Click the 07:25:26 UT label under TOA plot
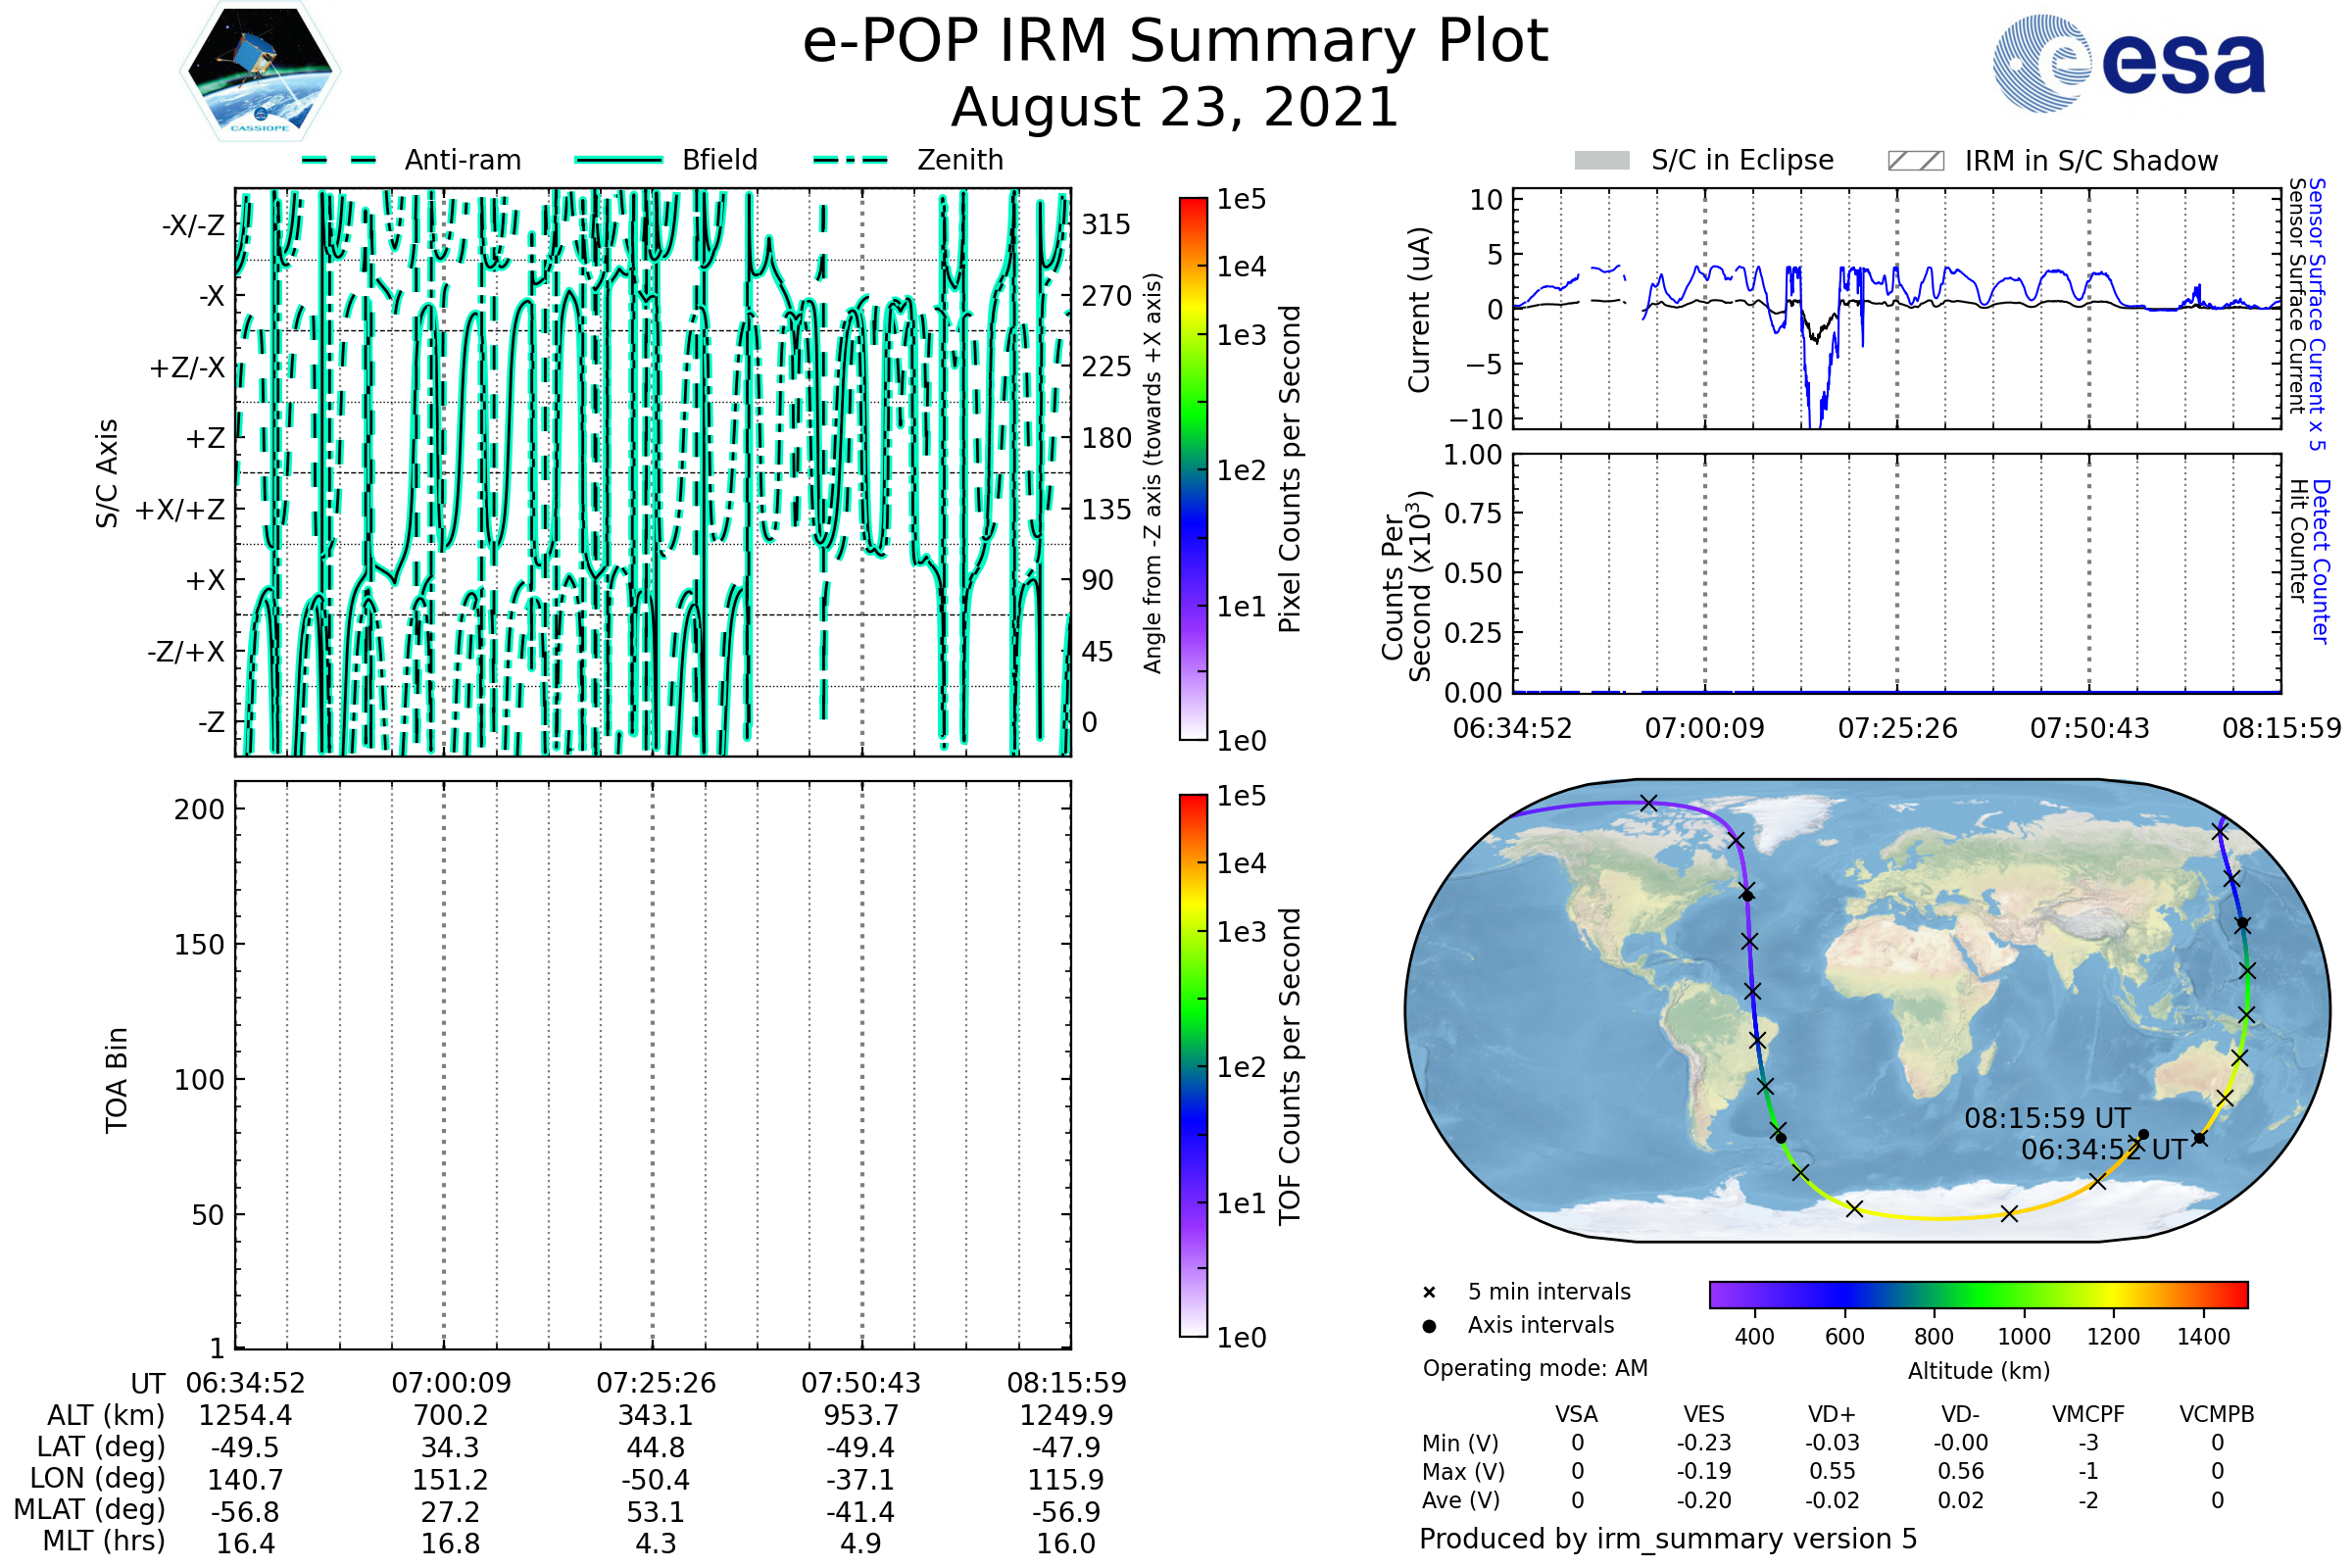Image resolution: width=2352 pixels, height=1568 pixels. 656,1383
